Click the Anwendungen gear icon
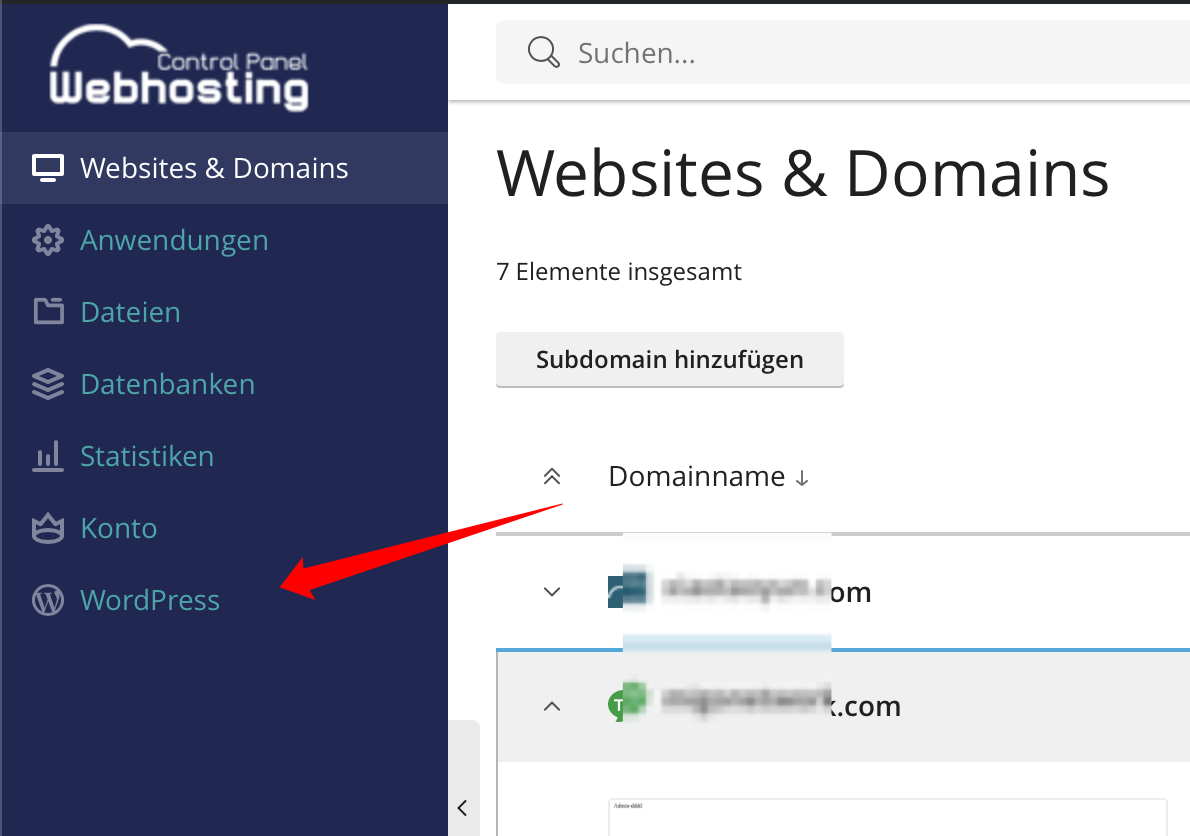Image resolution: width=1190 pixels, height=836 pixels. pos(47,240)
